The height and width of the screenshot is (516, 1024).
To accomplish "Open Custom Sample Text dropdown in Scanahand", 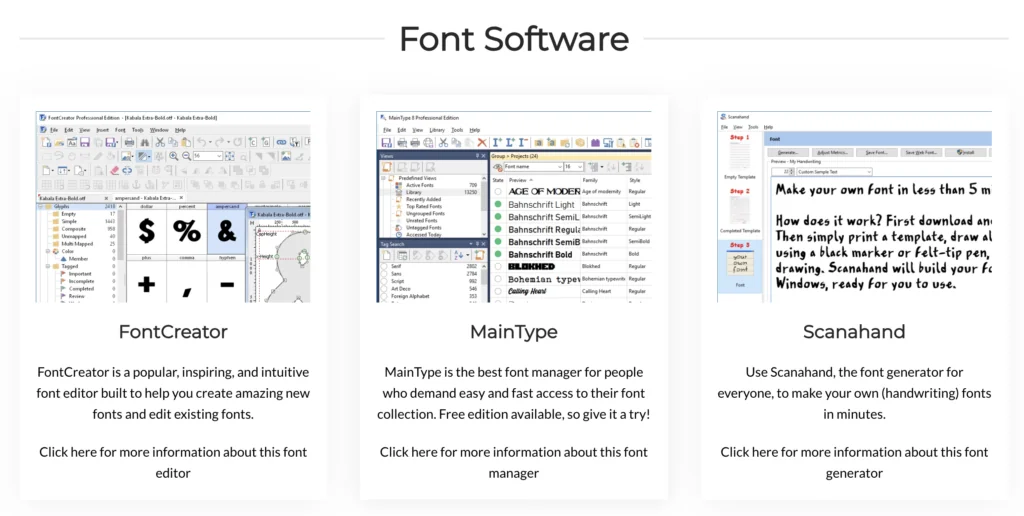I will point(834,172).
